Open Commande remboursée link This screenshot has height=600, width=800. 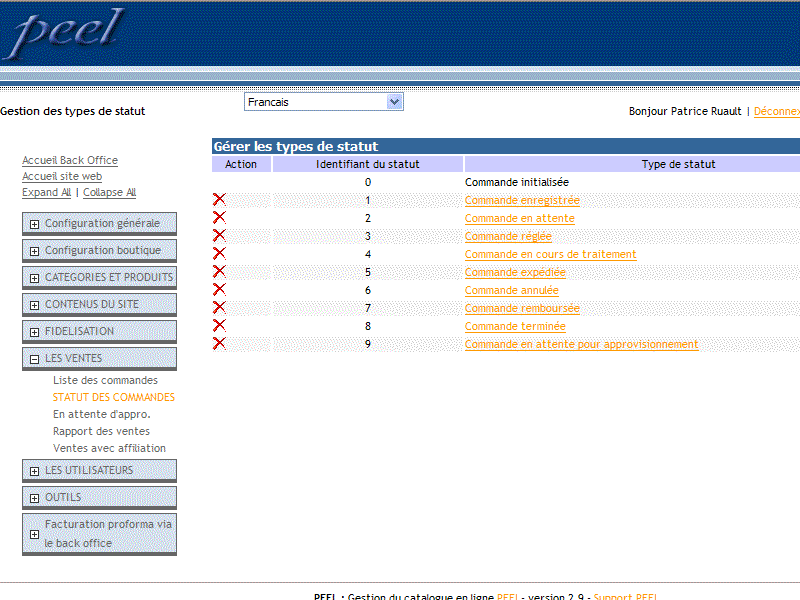click(522, 308)
